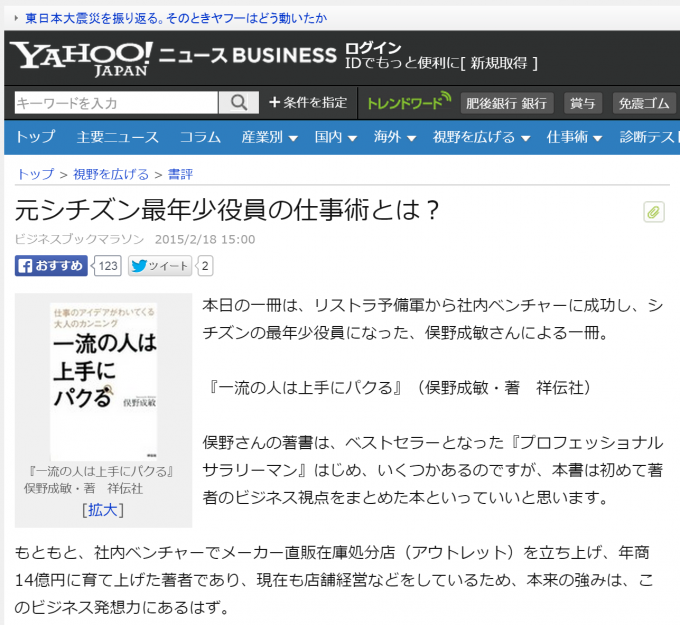Click the Facebook おすすめ button
680x625 pixels.
51,266
